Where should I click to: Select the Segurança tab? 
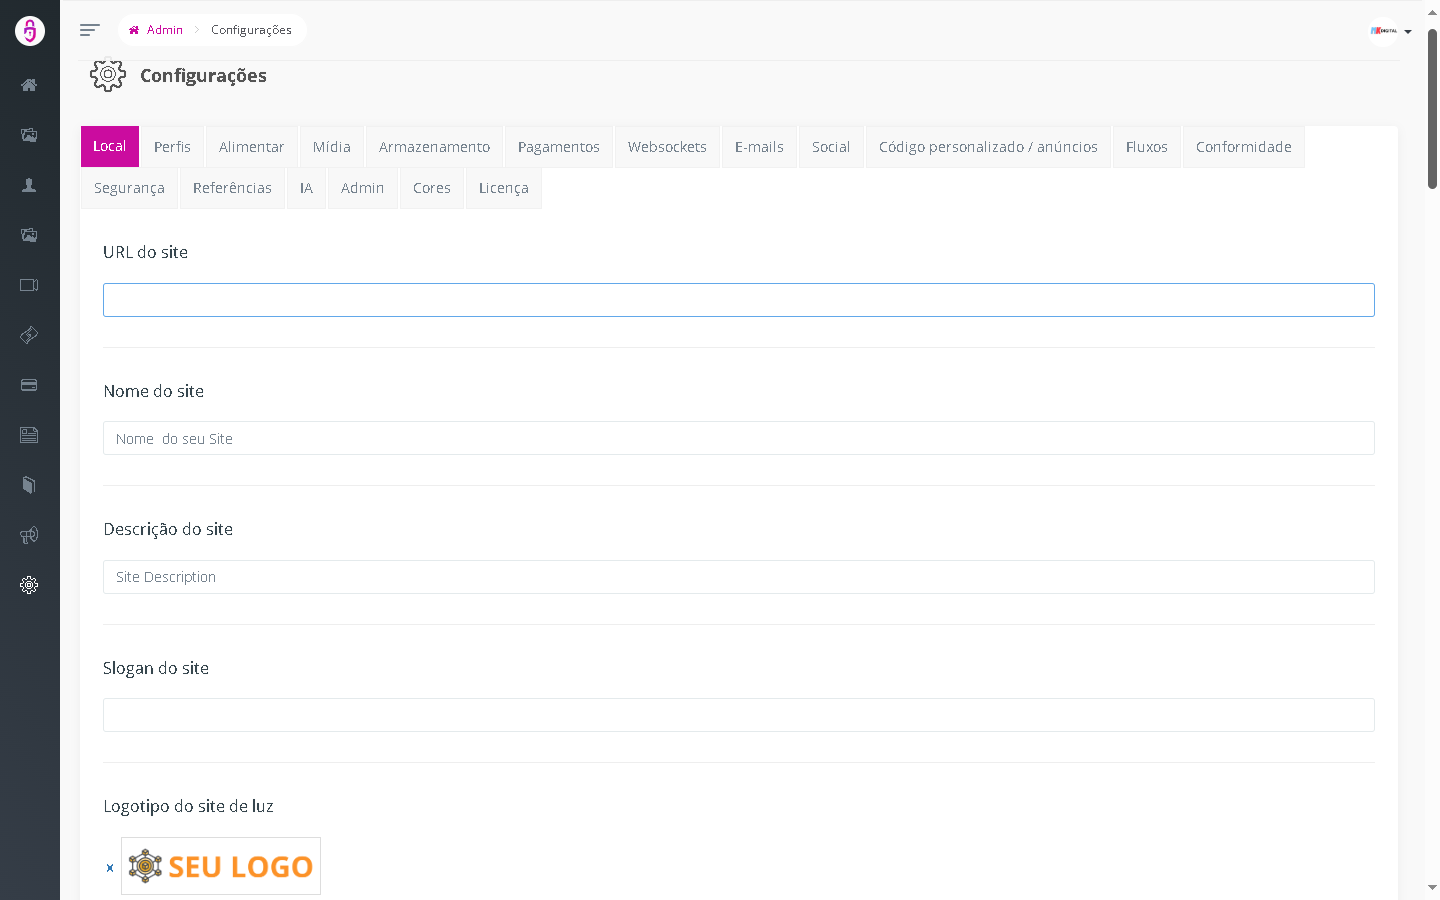(129, 188)
